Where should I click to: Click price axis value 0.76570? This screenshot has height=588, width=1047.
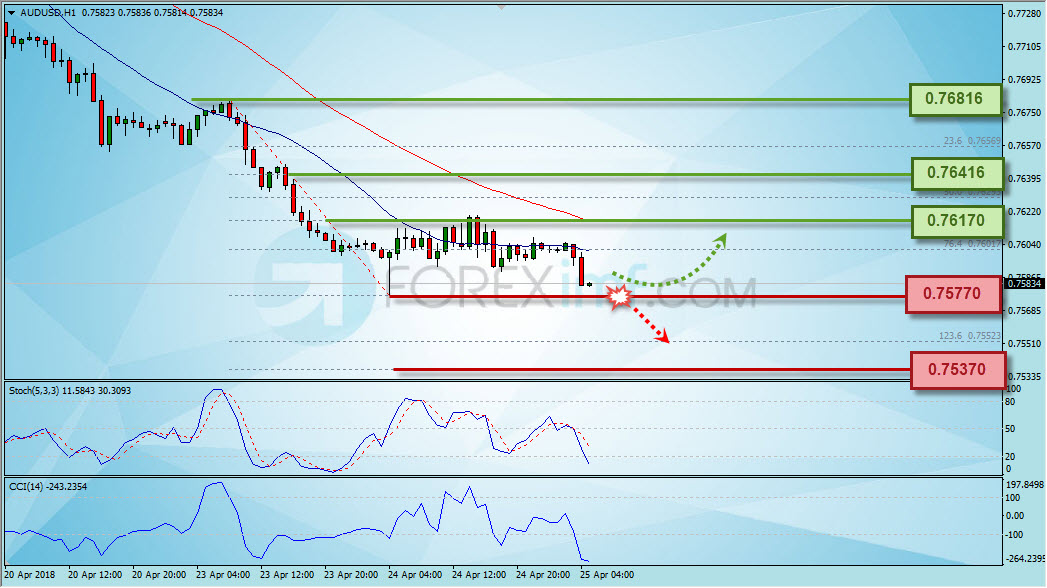[x=1024, y=145]
